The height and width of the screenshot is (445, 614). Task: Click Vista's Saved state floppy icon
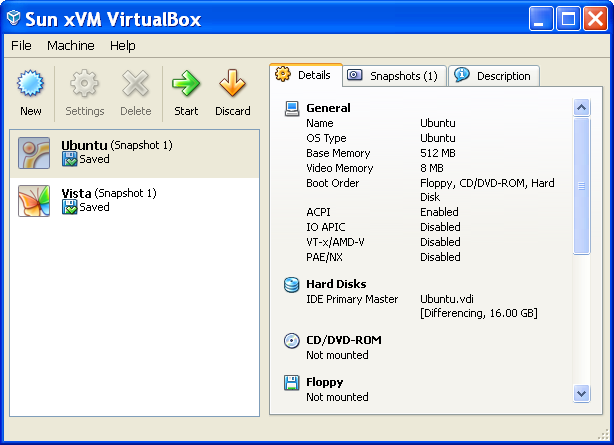69,207
